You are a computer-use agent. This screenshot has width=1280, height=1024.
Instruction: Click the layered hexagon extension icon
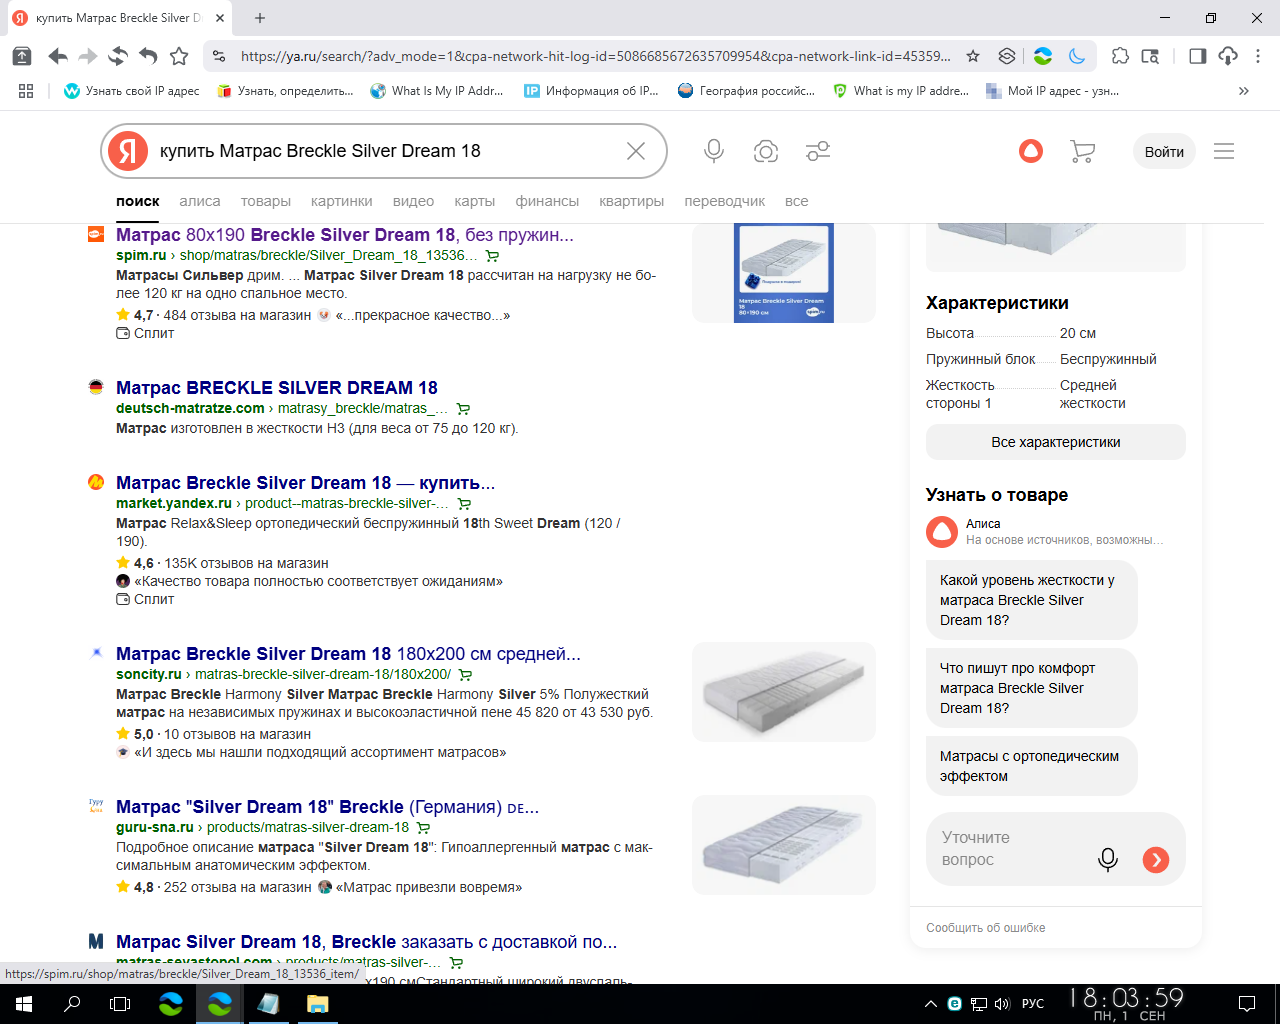point(1007,56)
